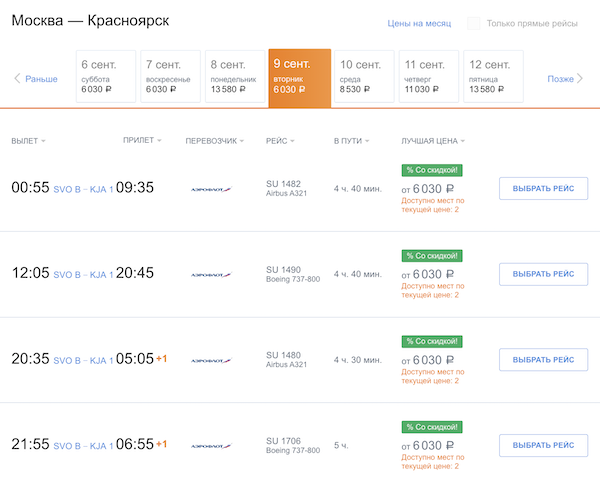Click Aeroflot logo on SU 1482 flight
This screenshot has height=487, width=600.
210,188
